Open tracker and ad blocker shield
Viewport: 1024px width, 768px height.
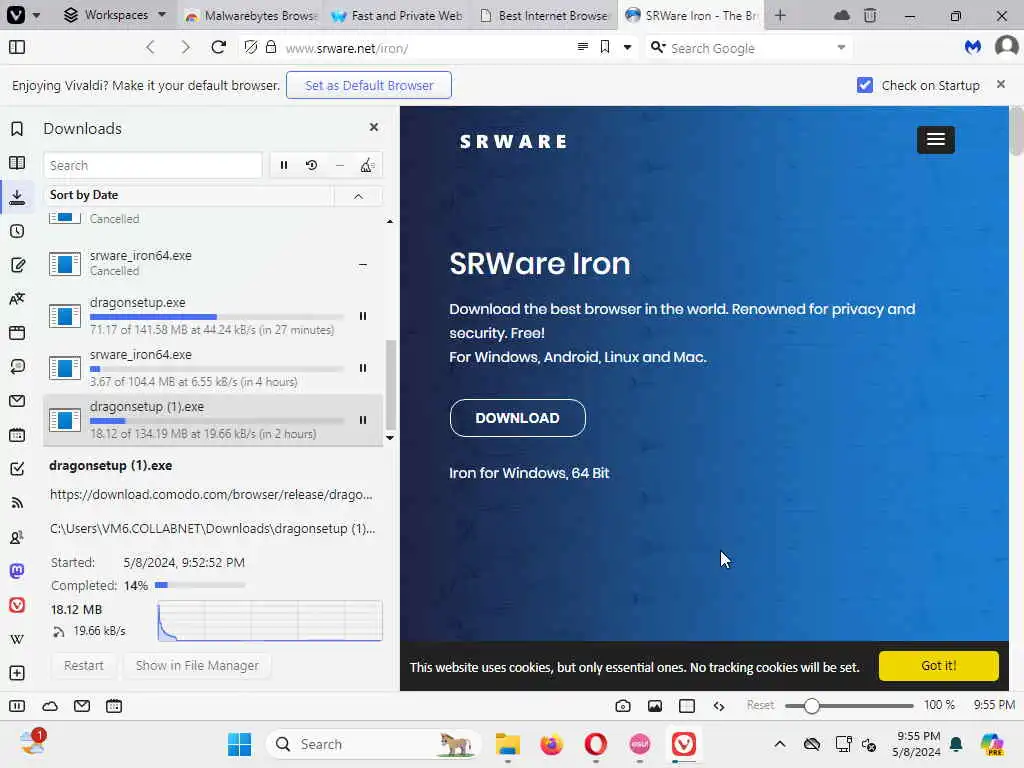pos(250,47)
